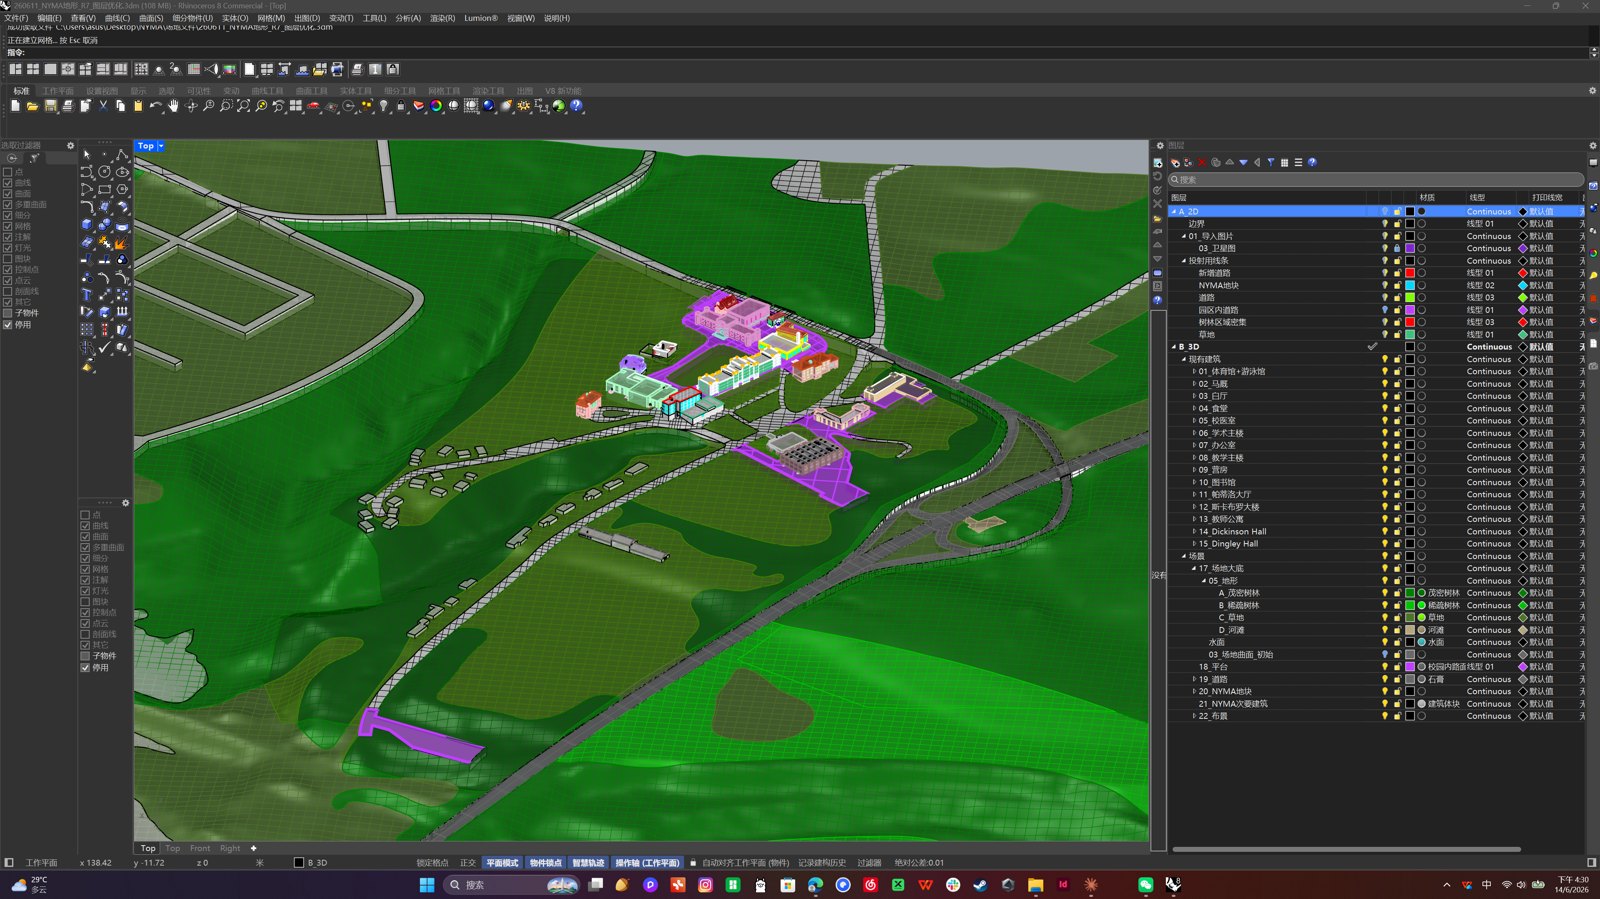Click the Paste clipboard icon

click(138, 106)
